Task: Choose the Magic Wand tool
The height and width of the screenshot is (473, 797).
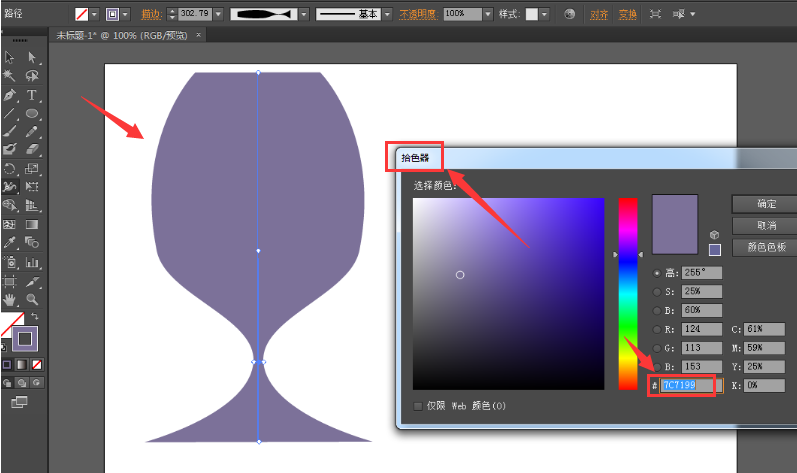Action: 10,76
